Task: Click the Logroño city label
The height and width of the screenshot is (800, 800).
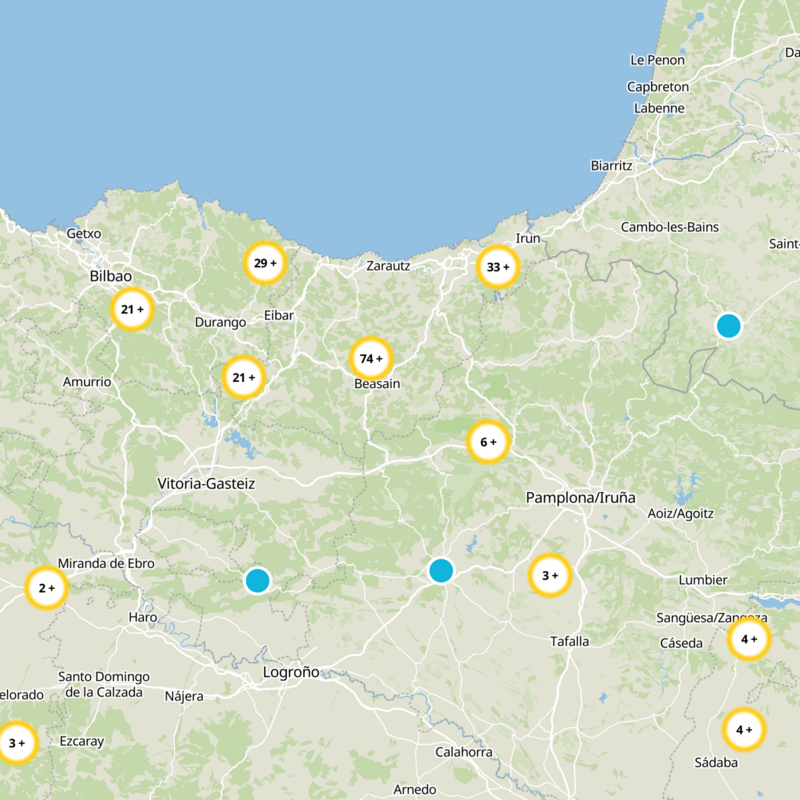Action: click(291, 672)
